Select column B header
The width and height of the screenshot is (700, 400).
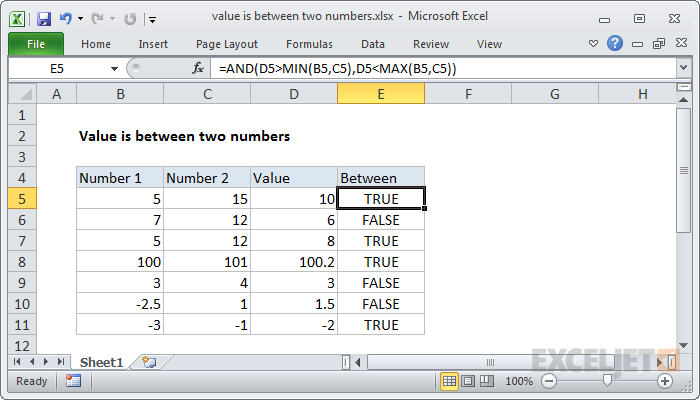point(120,94)
